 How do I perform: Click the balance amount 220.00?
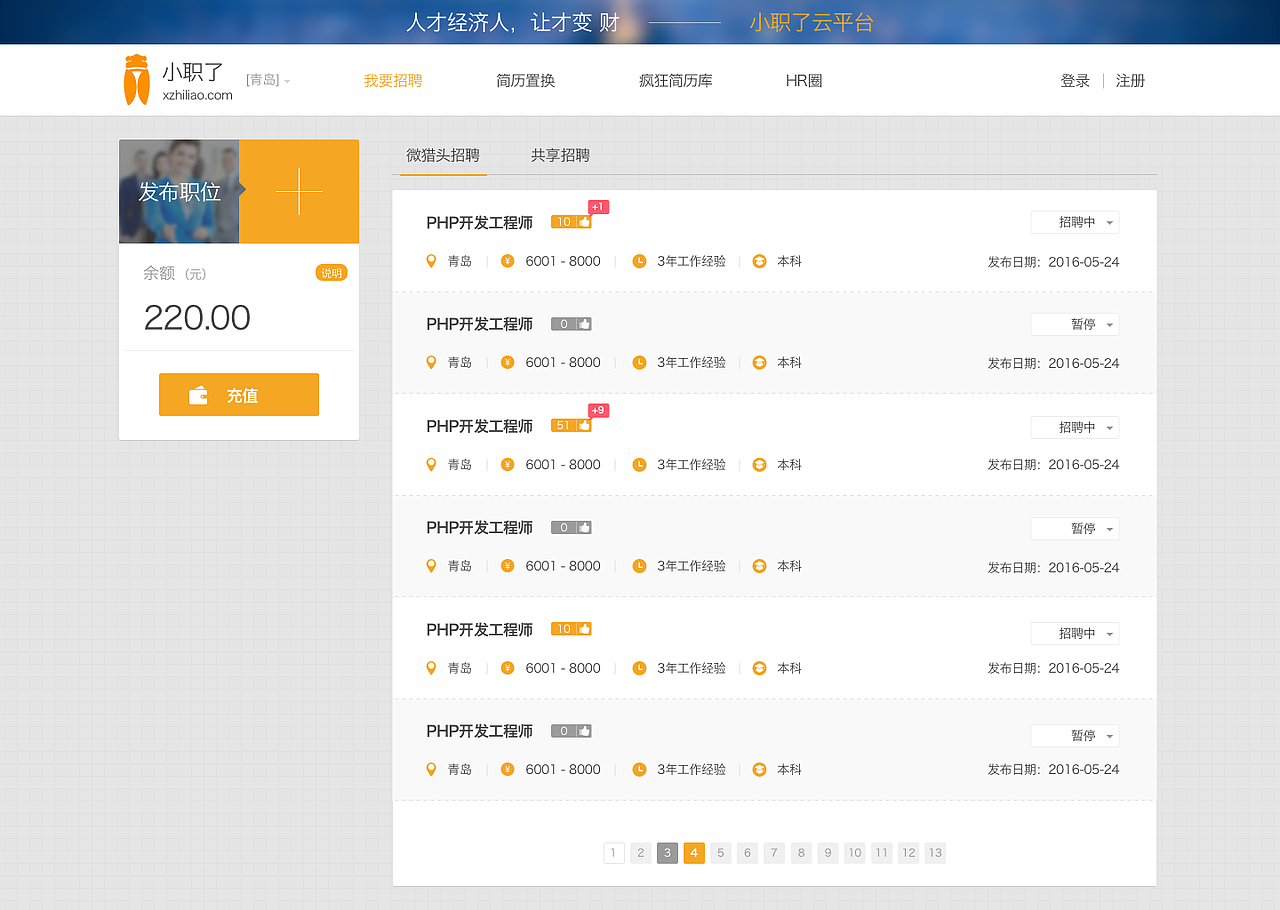click(197, 318)
